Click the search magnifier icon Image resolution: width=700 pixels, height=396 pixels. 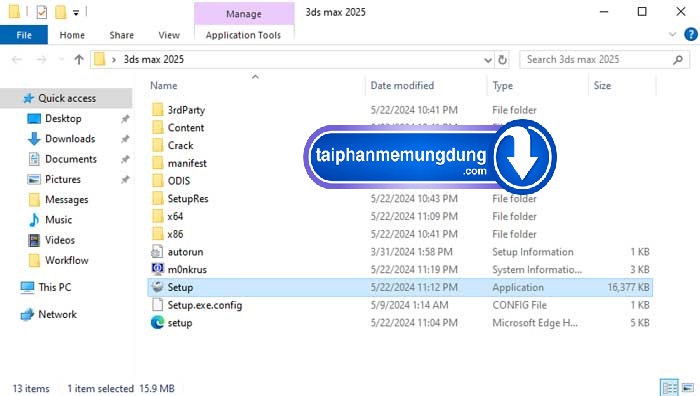(678, 59)
